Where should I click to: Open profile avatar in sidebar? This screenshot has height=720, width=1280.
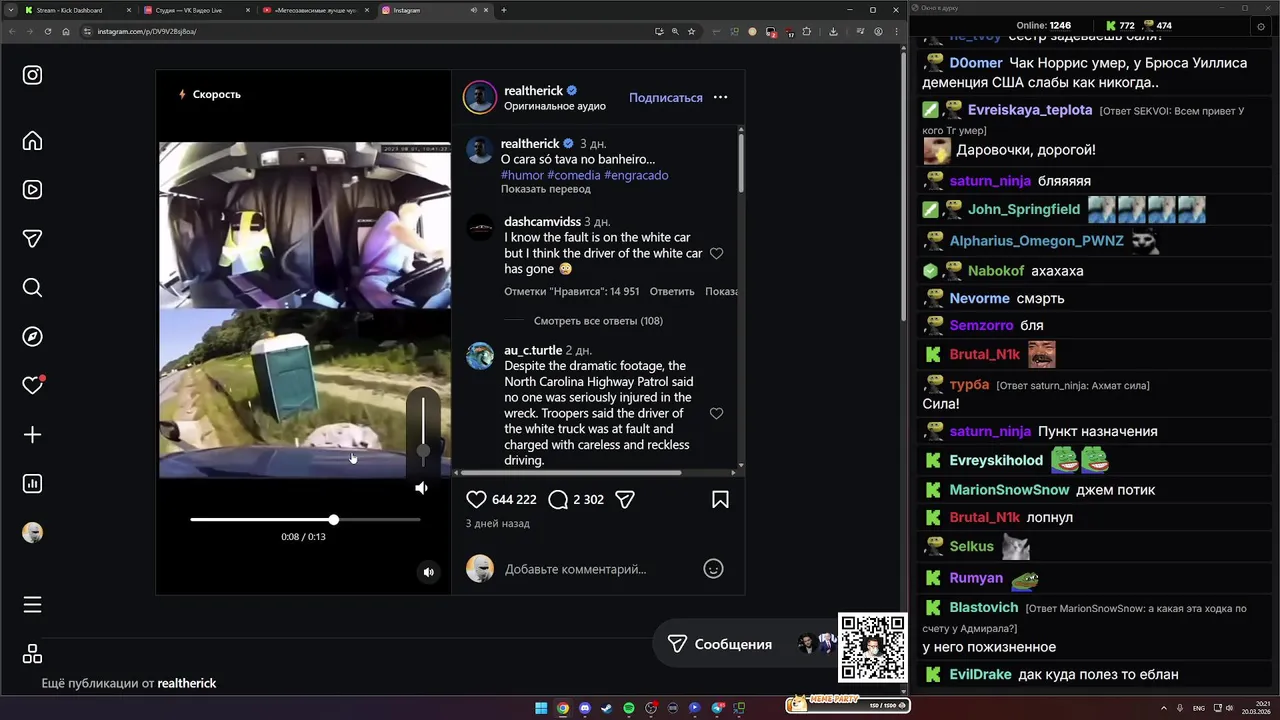coord(32,533)
